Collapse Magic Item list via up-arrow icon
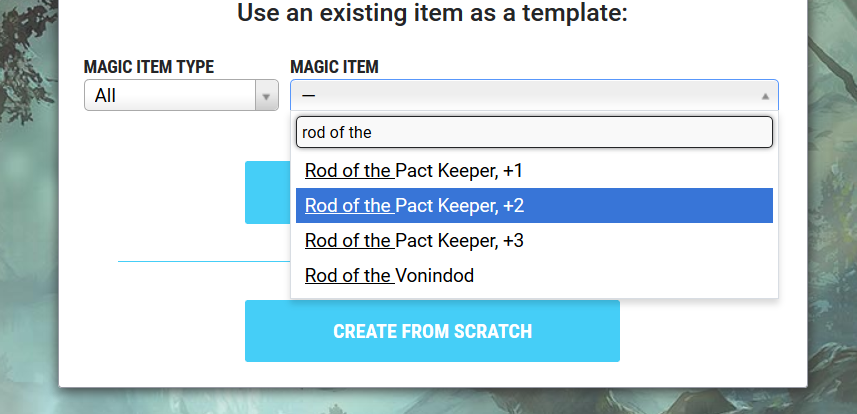The height and width of the screenshot is (414, 857). [x=765, y=96]
